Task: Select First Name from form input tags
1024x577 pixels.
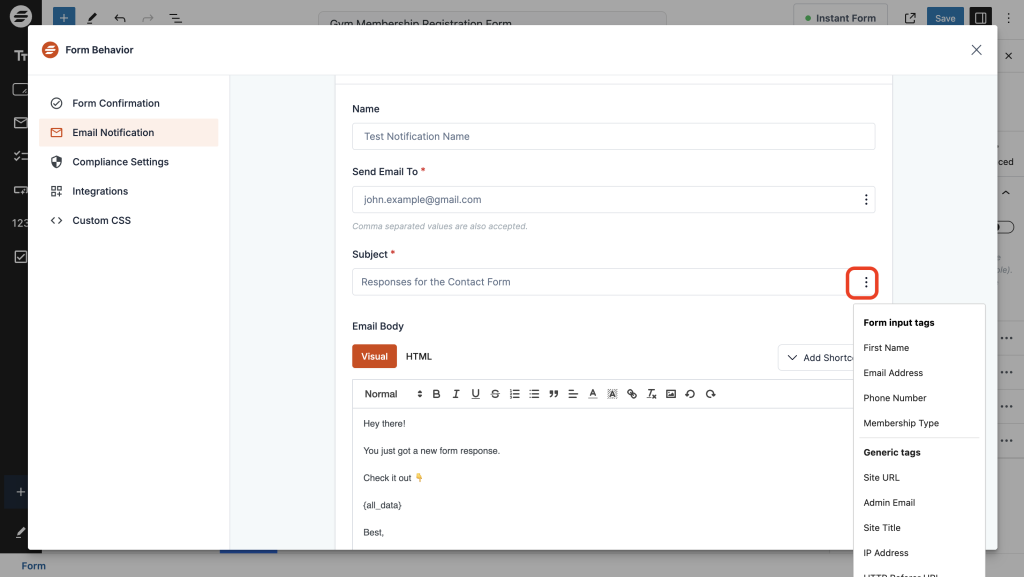Action: [x=886, y=348]
